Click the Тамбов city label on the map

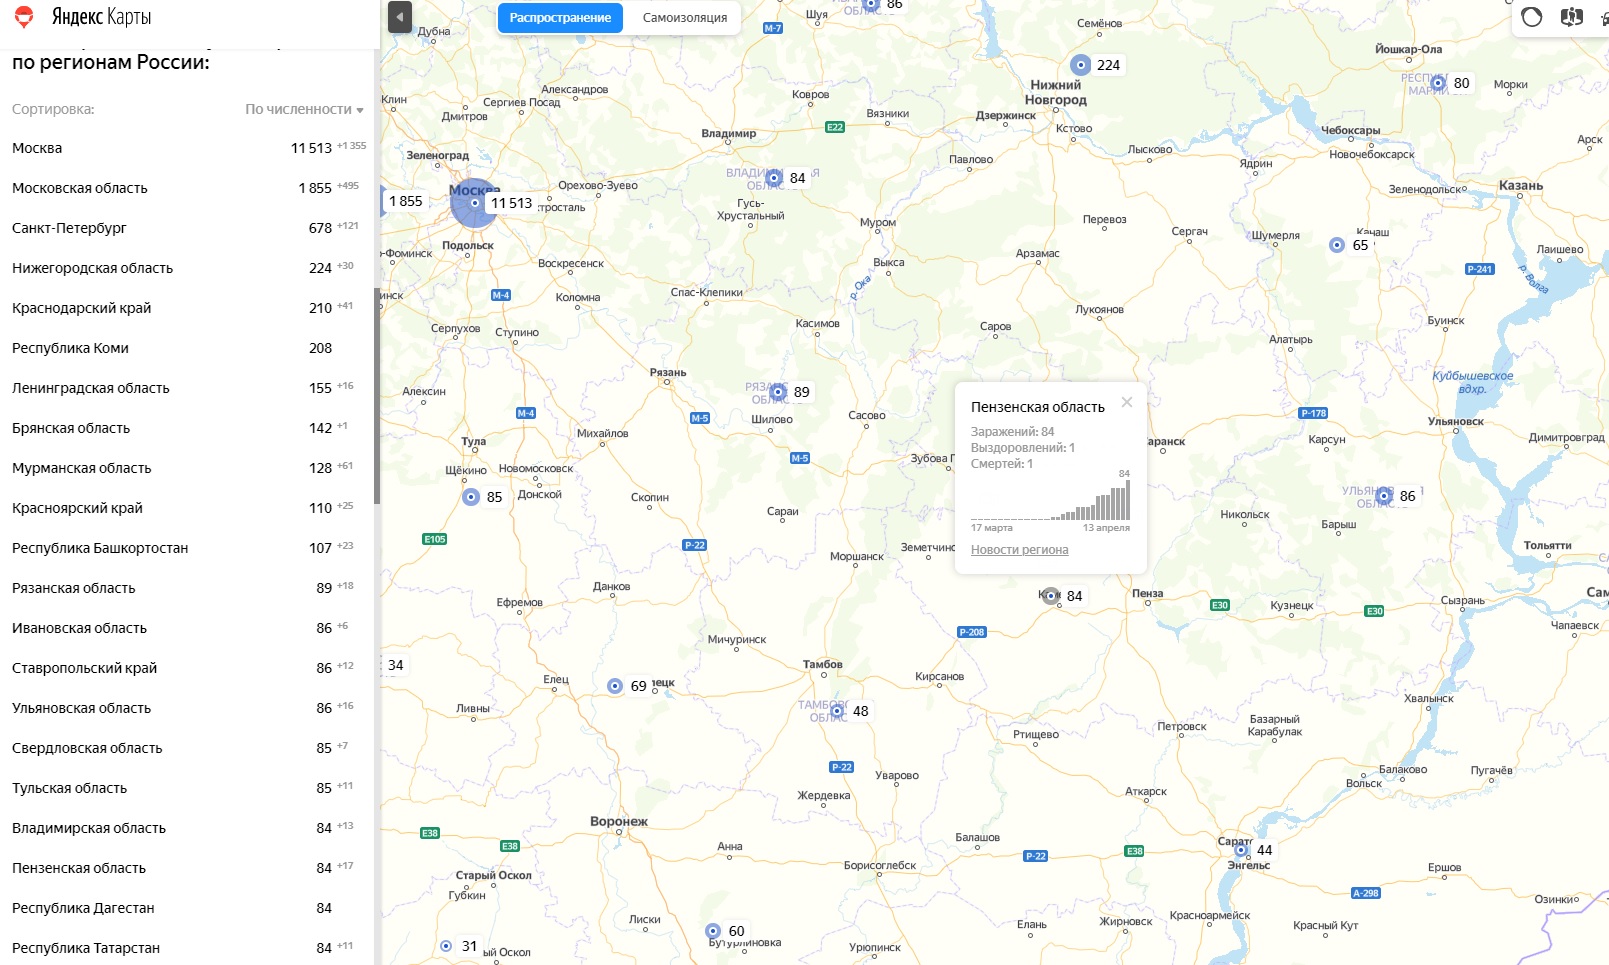(x=823, y=664)
